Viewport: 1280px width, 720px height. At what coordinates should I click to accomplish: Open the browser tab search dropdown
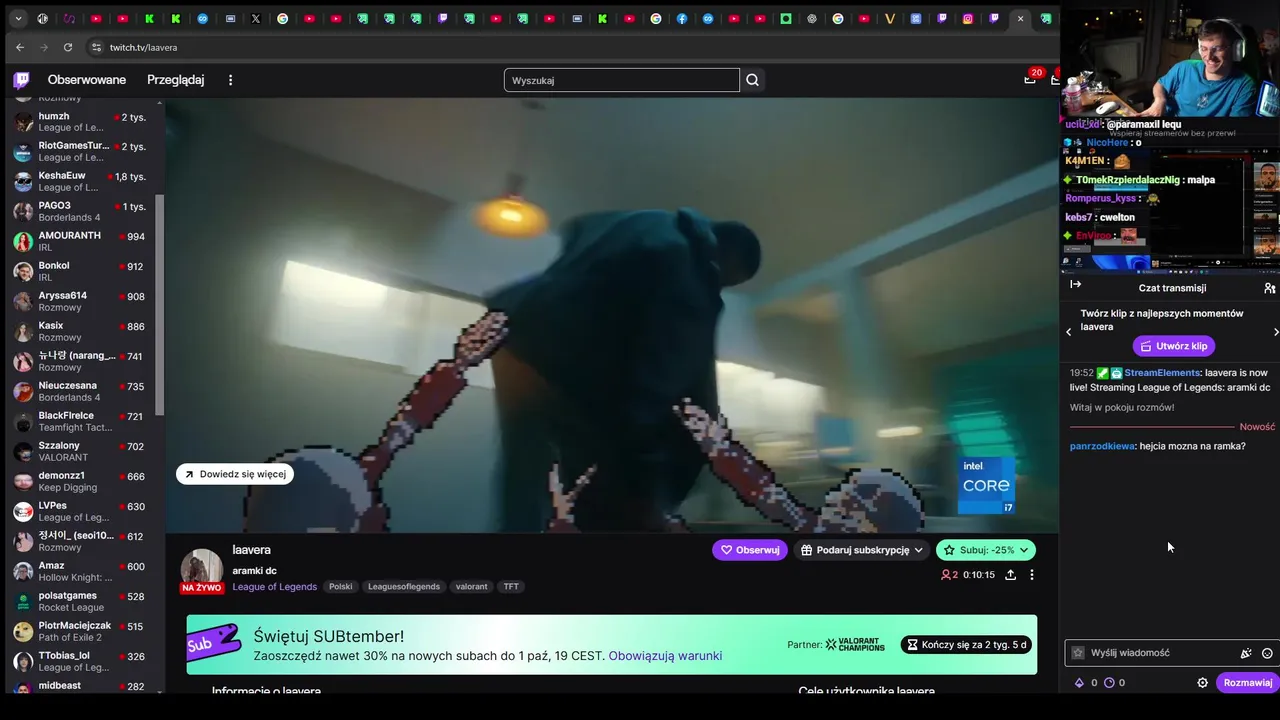[17, 18]
